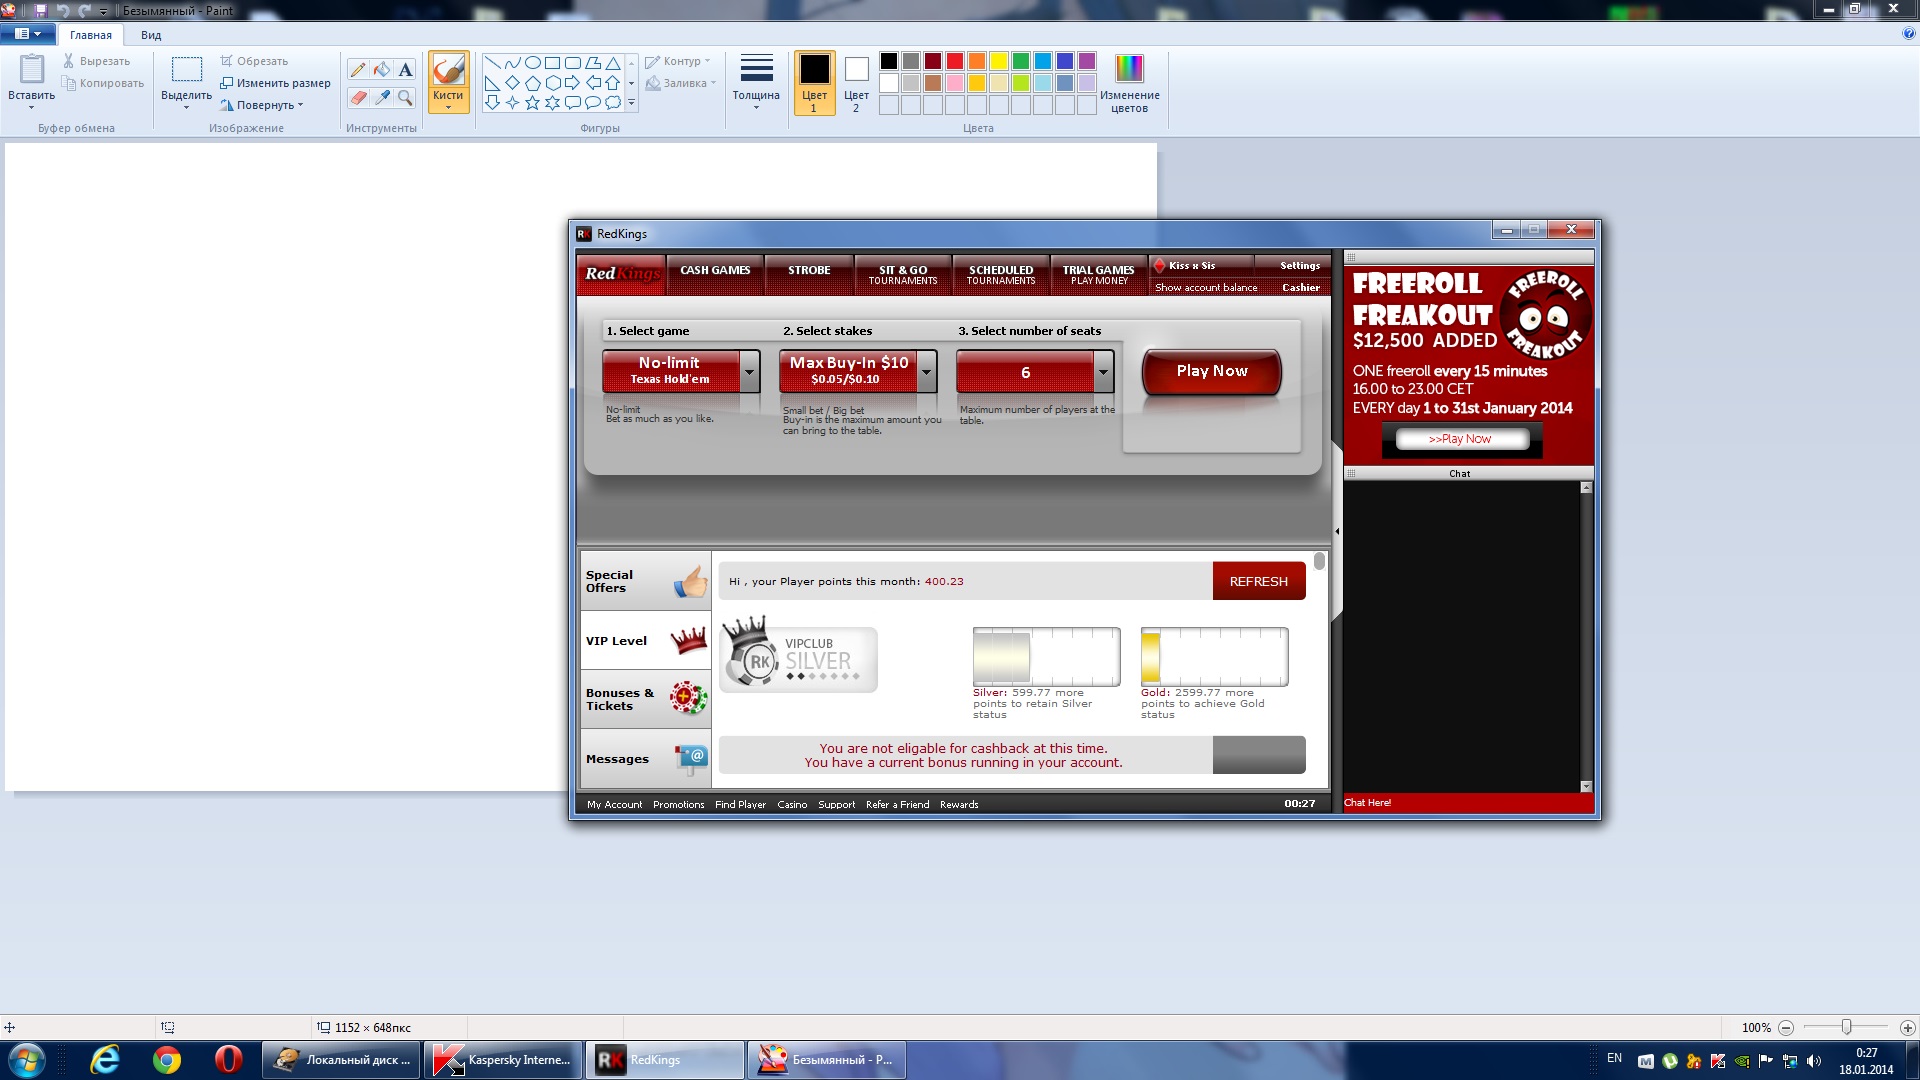Select the Text tool
The image size is (1920, 1080).
click(x=405, y=70)
